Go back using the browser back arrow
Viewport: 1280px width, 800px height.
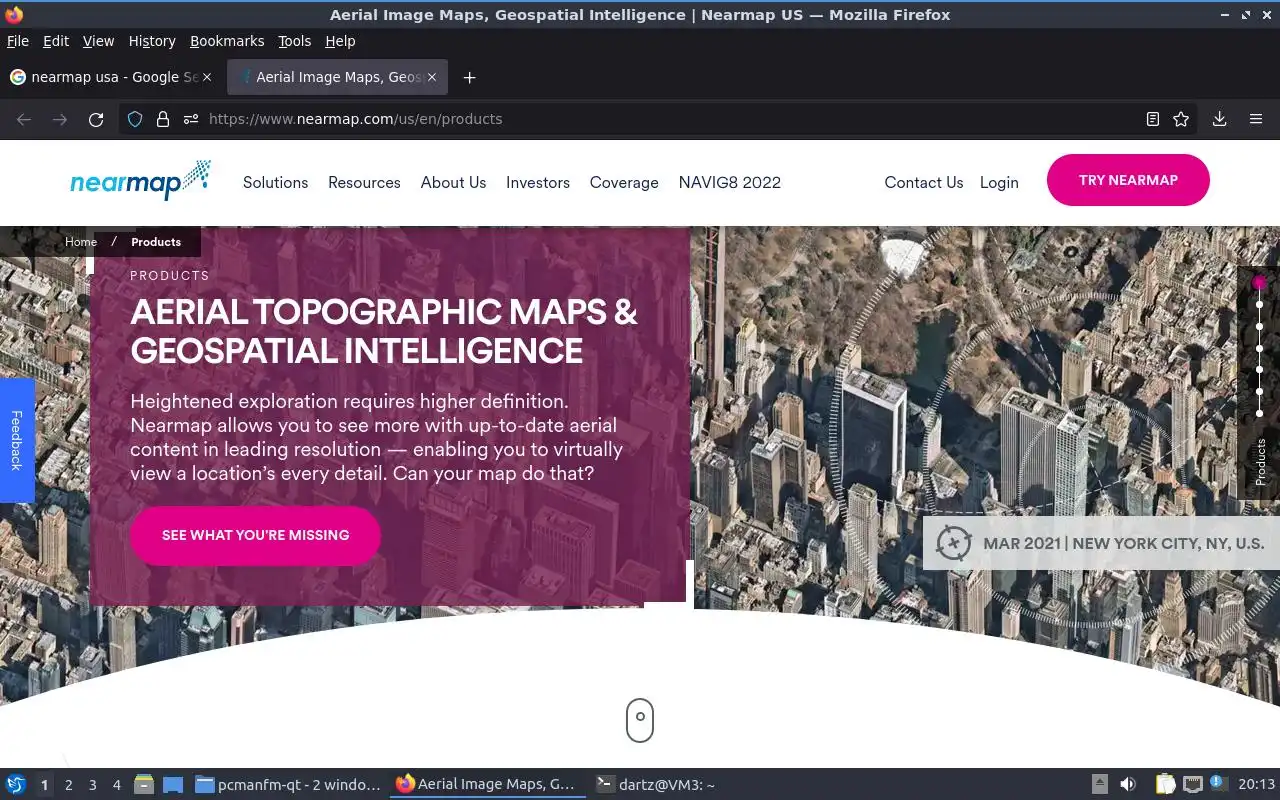tap(24, 119)
